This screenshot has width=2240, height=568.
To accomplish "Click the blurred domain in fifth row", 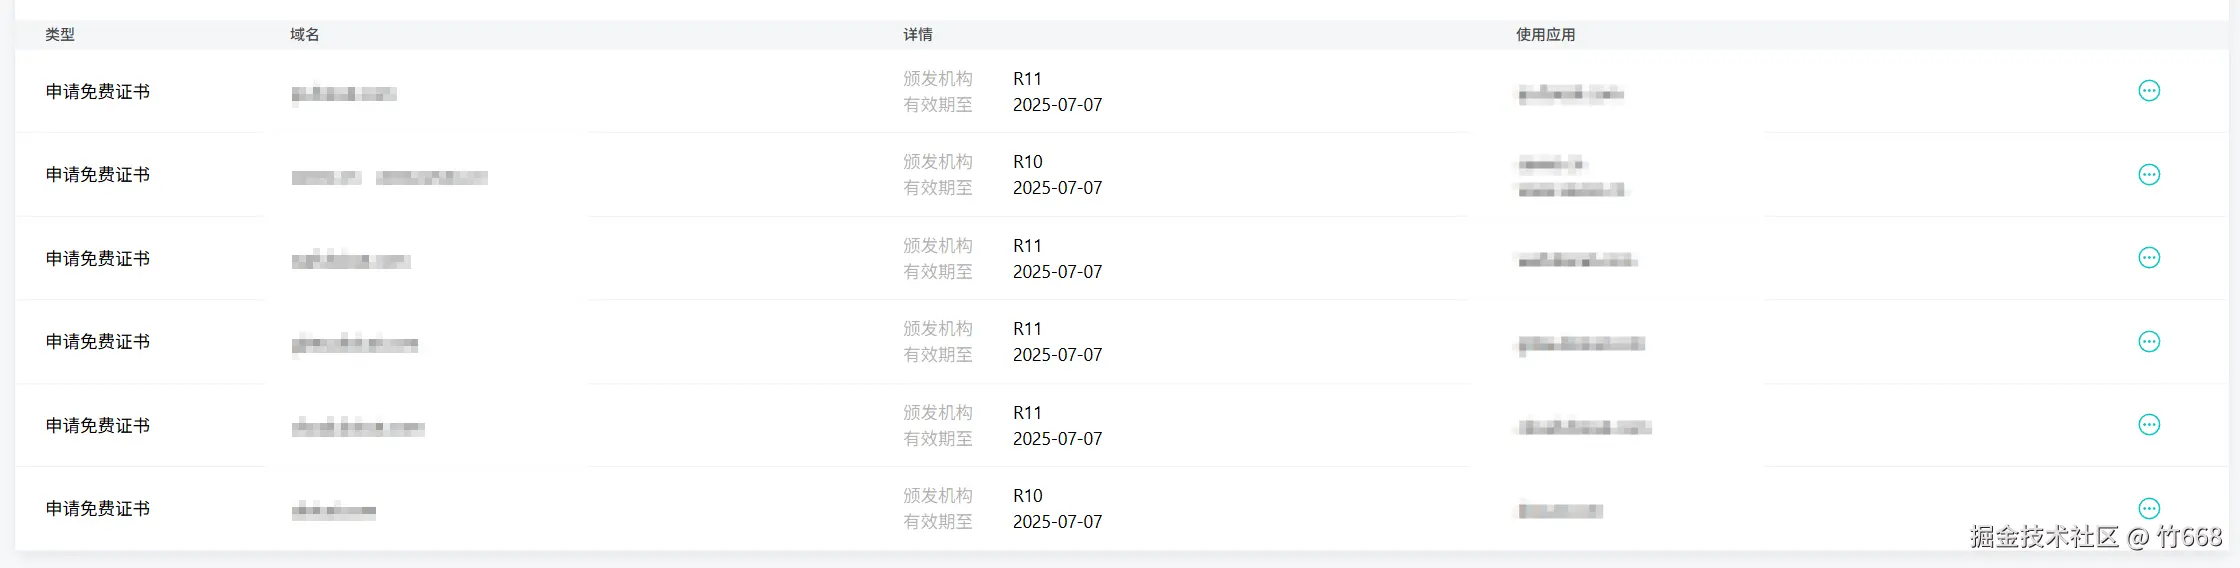I will [358, 428].
